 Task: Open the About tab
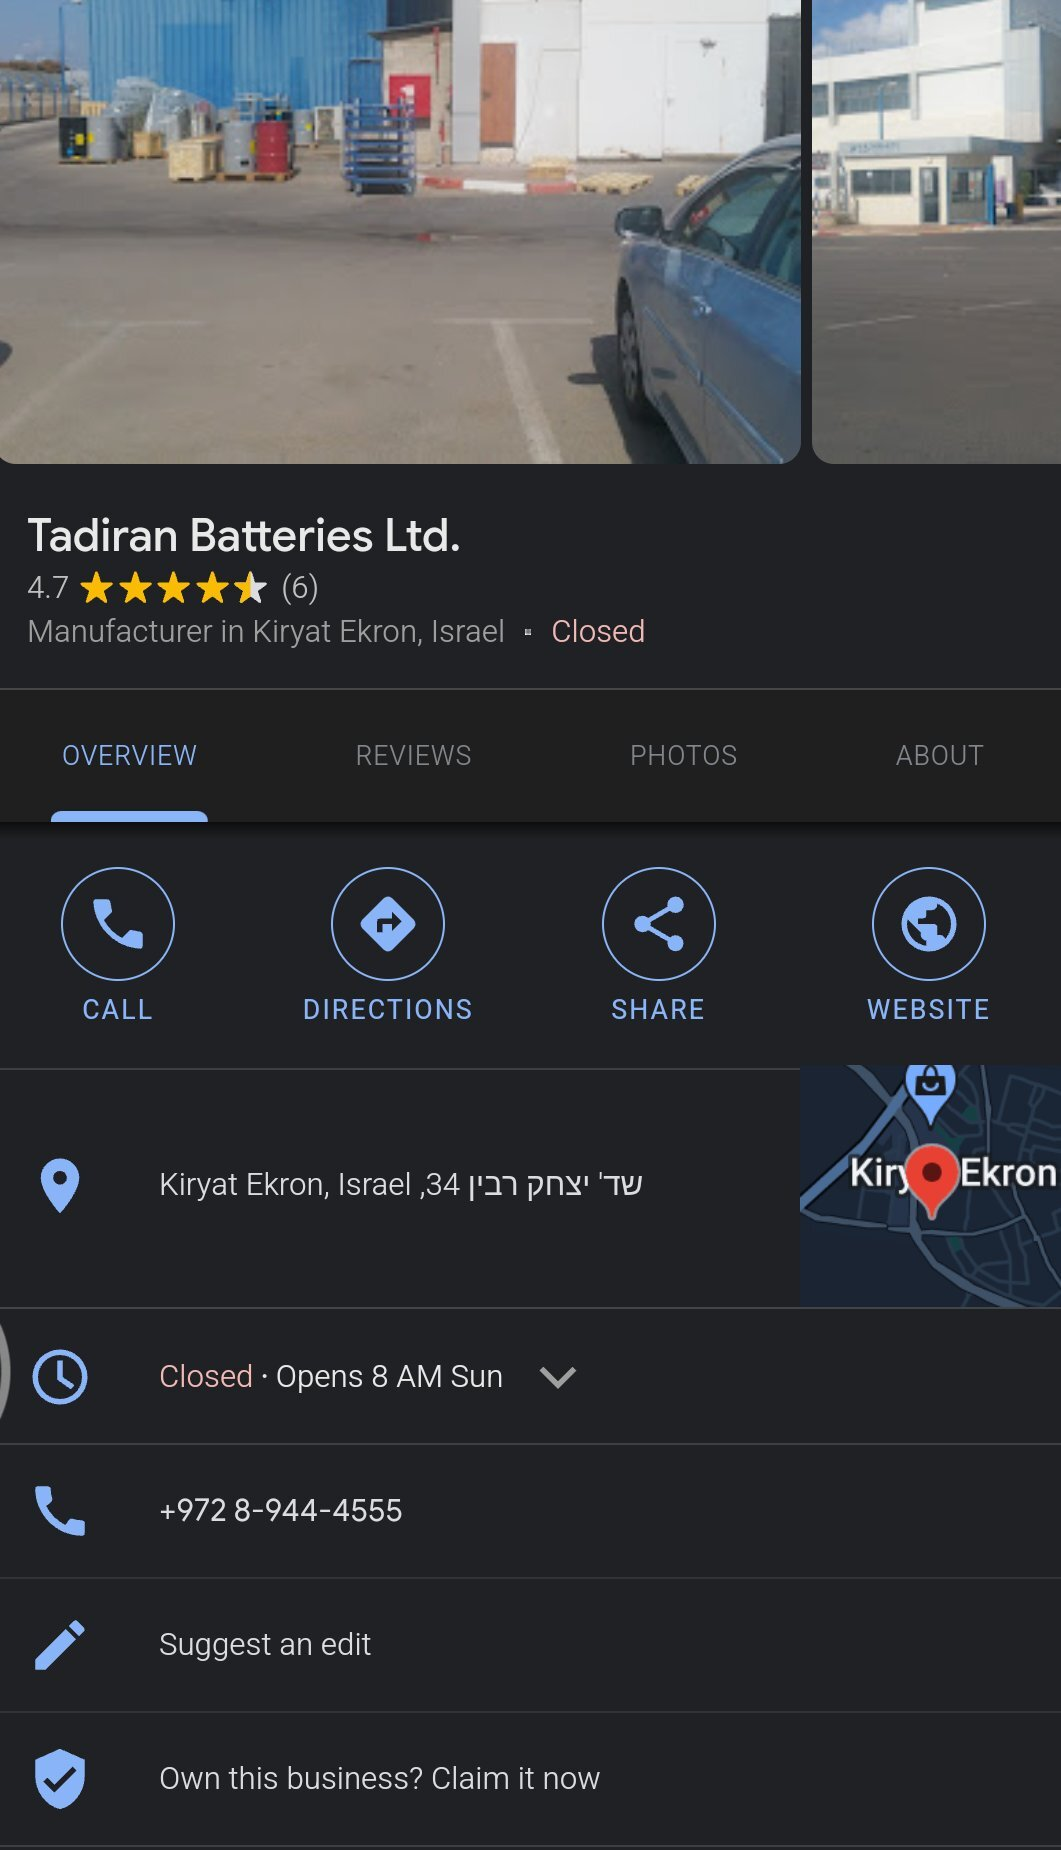(x=939, y=755)
